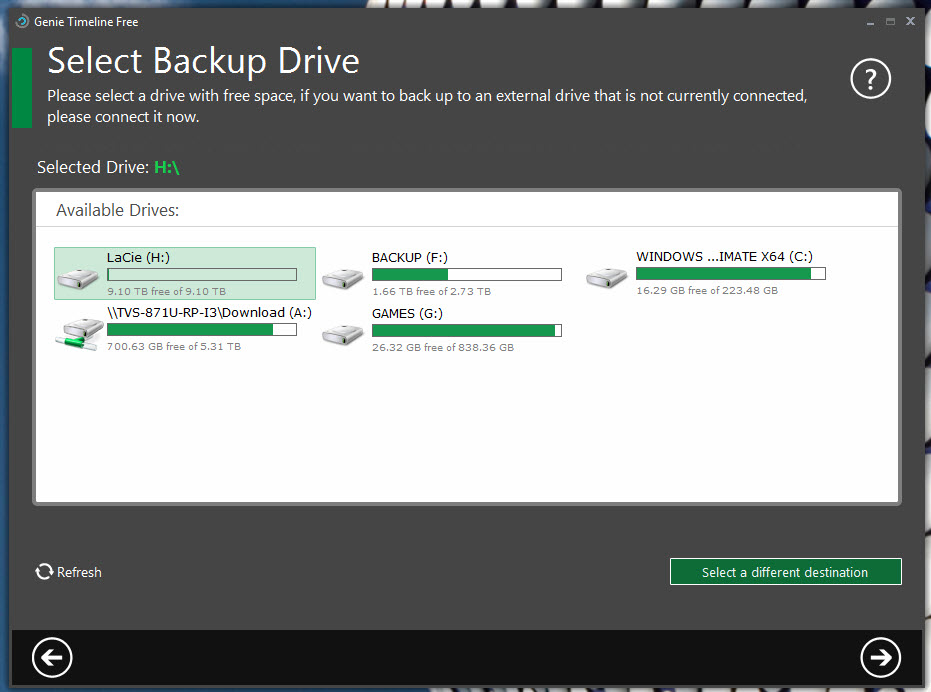Click the Refresh circular arrows icon
Screen dimensions: 931x692
click(x=44, y=571)
